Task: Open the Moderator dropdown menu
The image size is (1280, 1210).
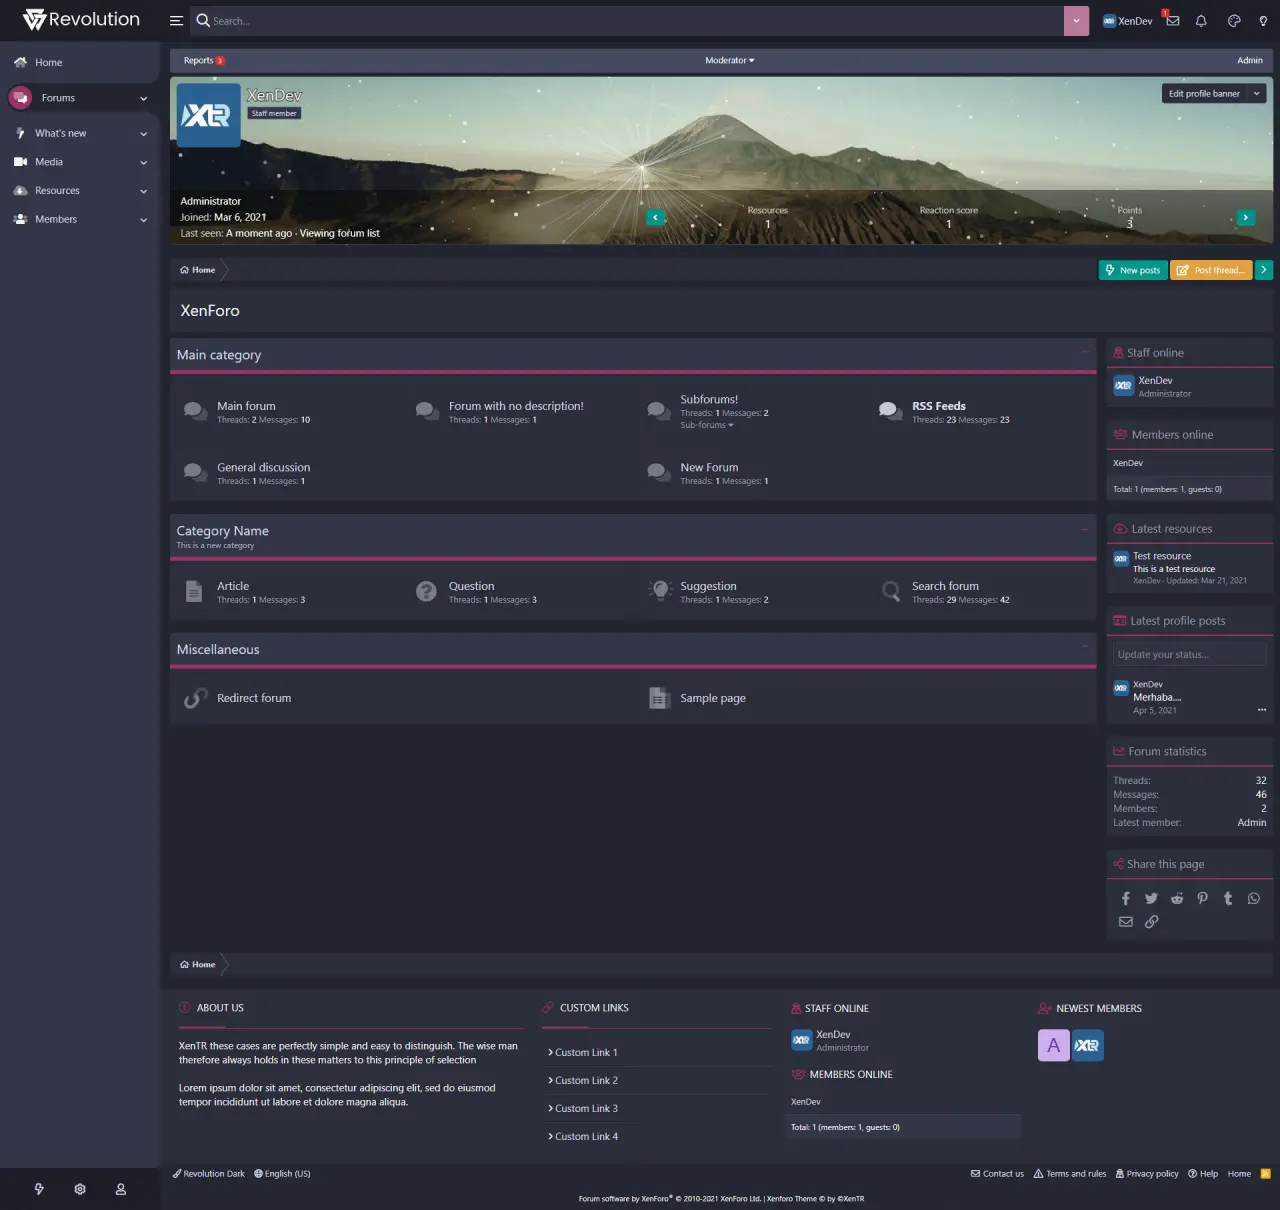Action: click(729, 61)
